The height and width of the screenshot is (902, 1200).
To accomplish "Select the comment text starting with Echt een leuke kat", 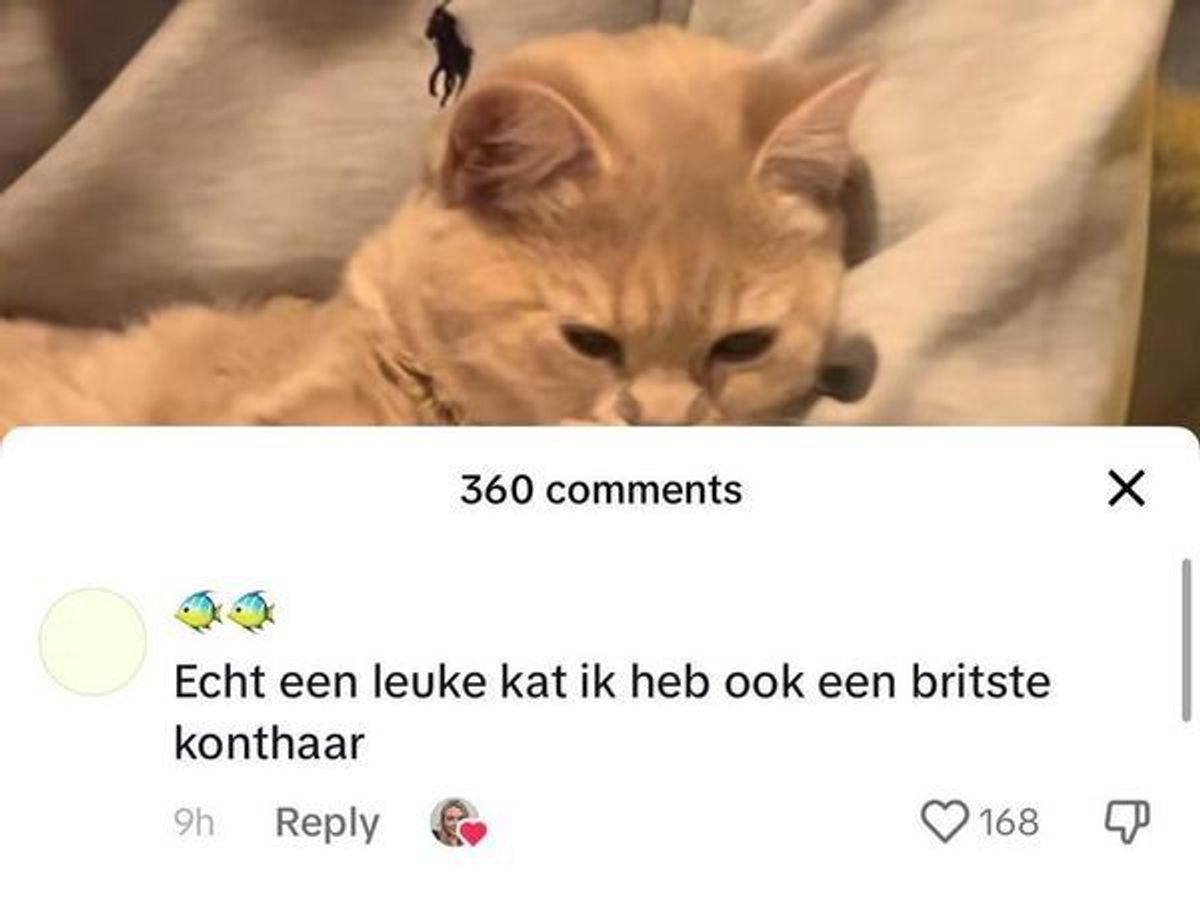I will coord(612,713).
